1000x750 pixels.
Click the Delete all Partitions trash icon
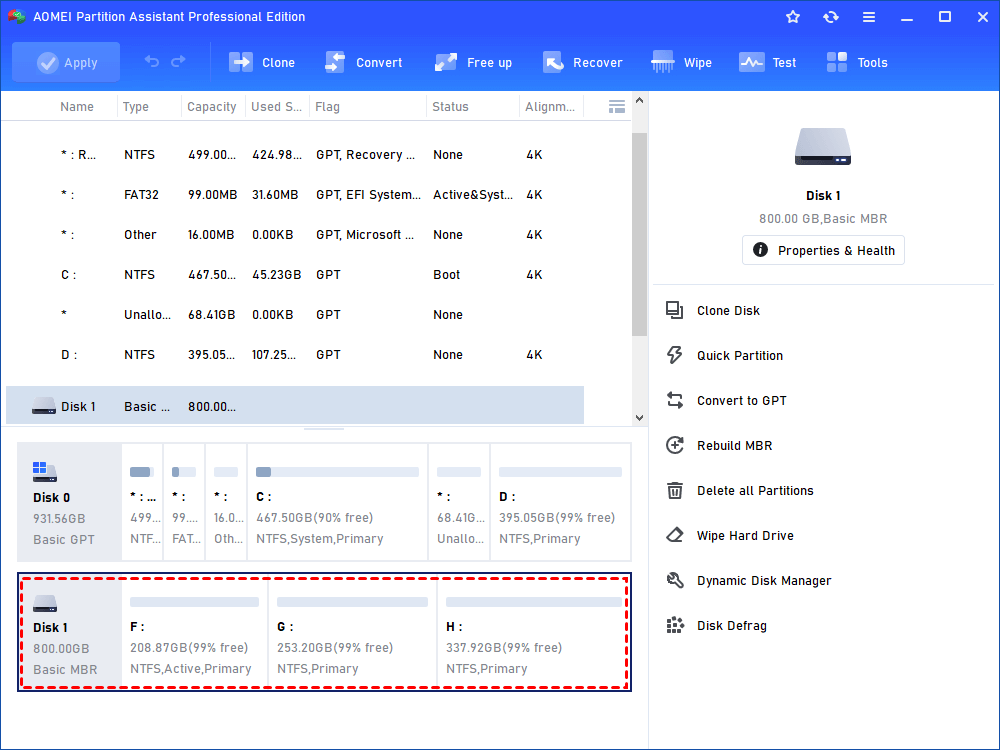pyautogui.click(x=675, y=490)
